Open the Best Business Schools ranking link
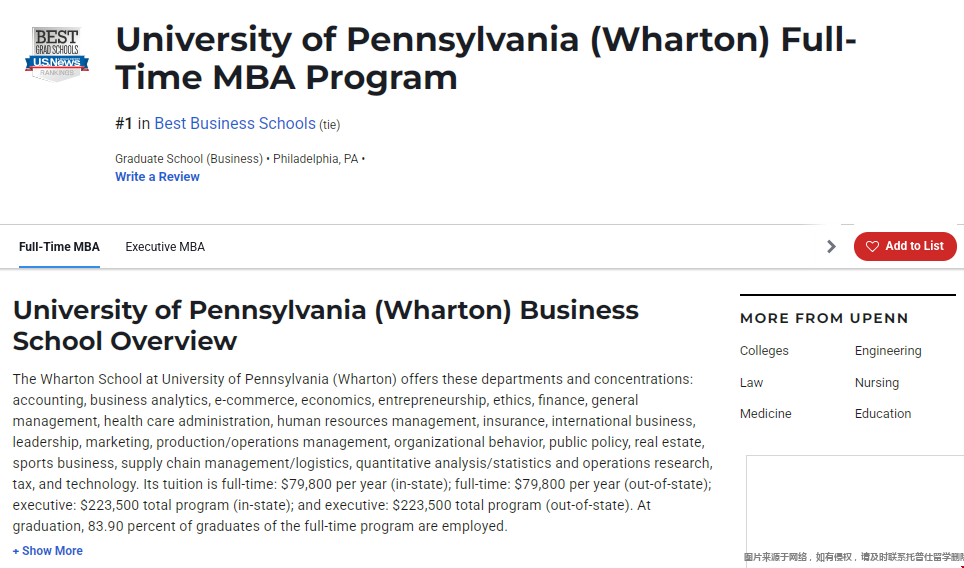Screen dimensions: 964x568 click(x=235, y=124)
